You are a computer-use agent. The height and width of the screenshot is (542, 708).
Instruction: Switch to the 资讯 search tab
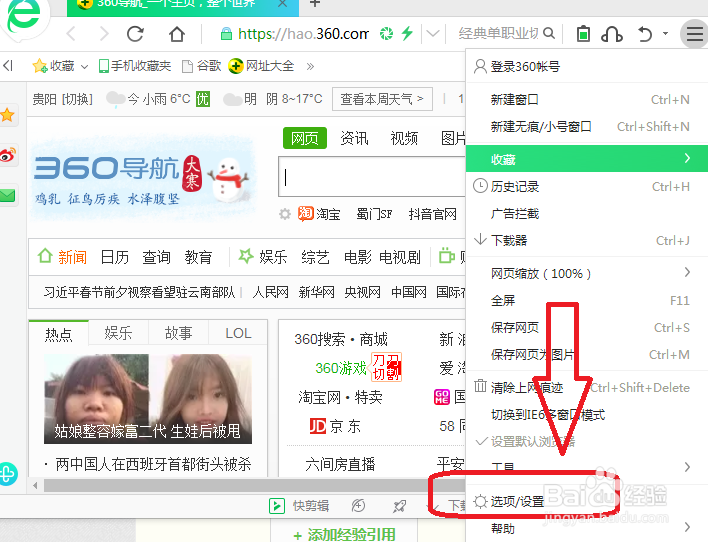pos(354,138)
